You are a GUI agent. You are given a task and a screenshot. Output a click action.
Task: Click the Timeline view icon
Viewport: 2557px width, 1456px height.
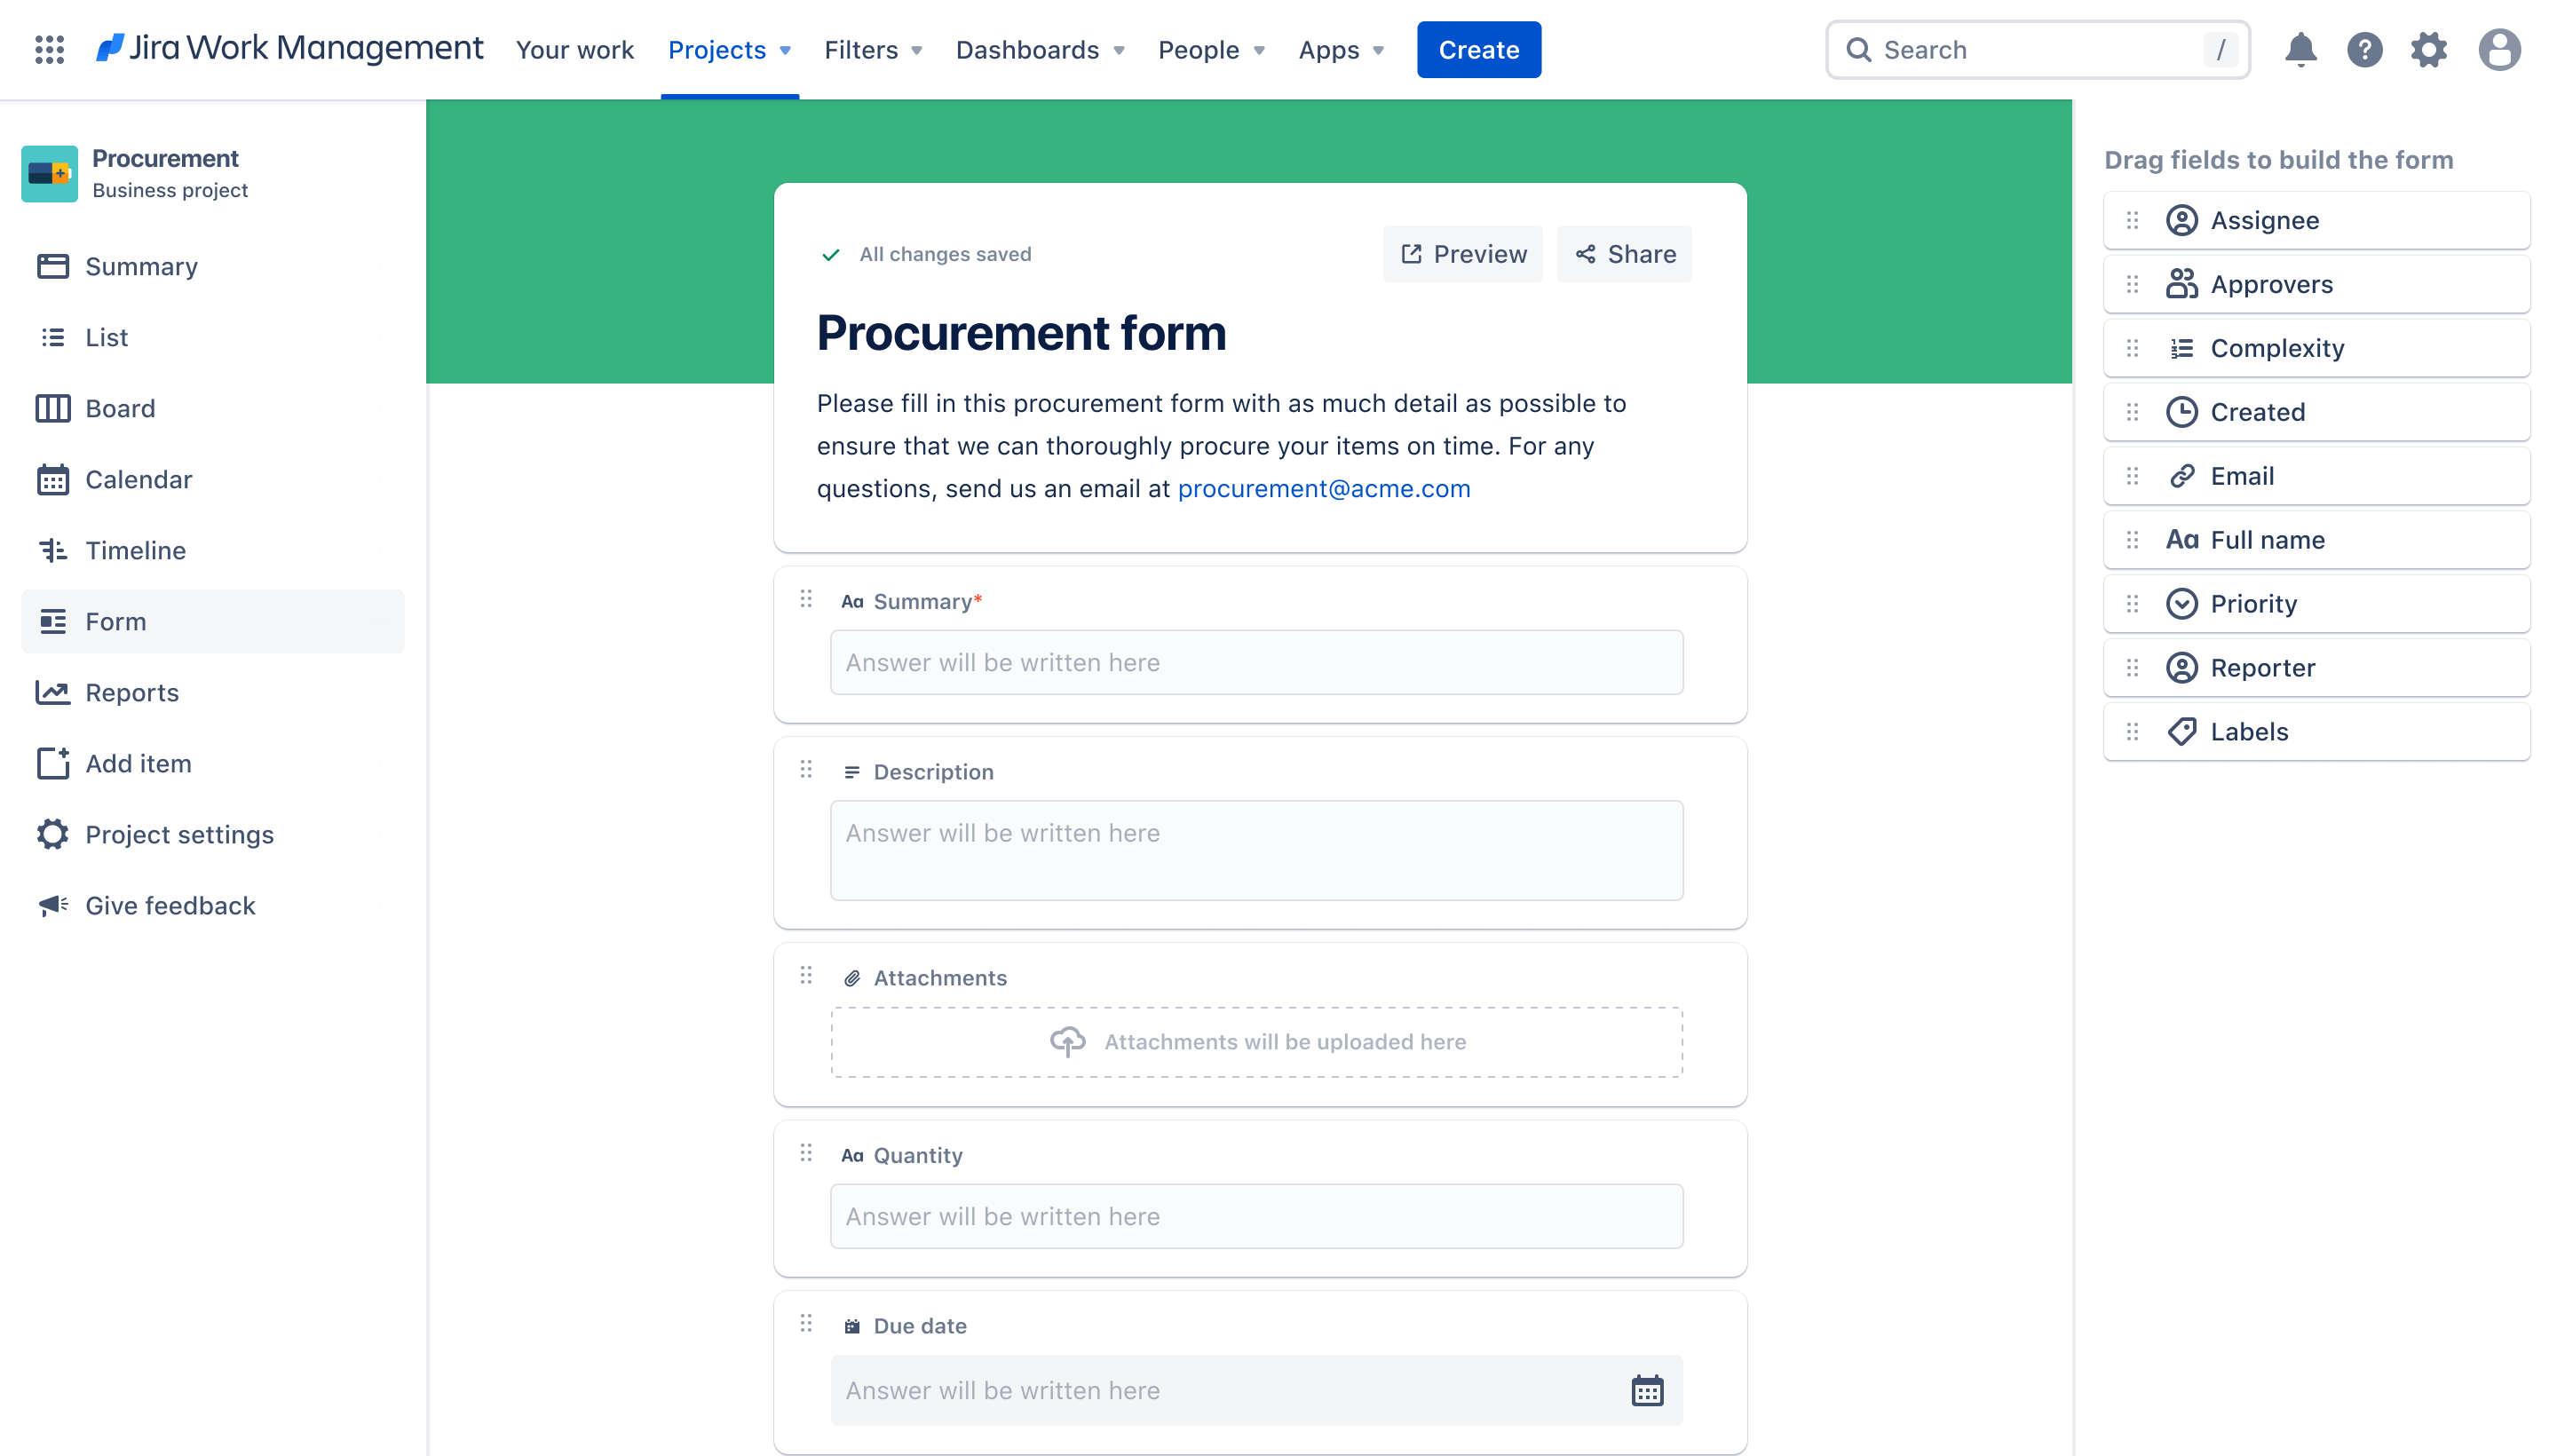tap(52, 550)
